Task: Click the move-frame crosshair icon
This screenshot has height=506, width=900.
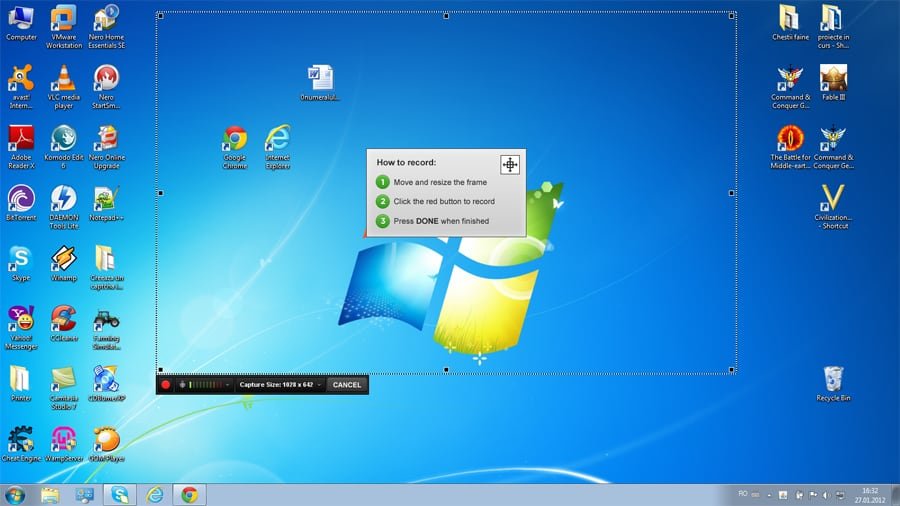Action: coord(510,165)
